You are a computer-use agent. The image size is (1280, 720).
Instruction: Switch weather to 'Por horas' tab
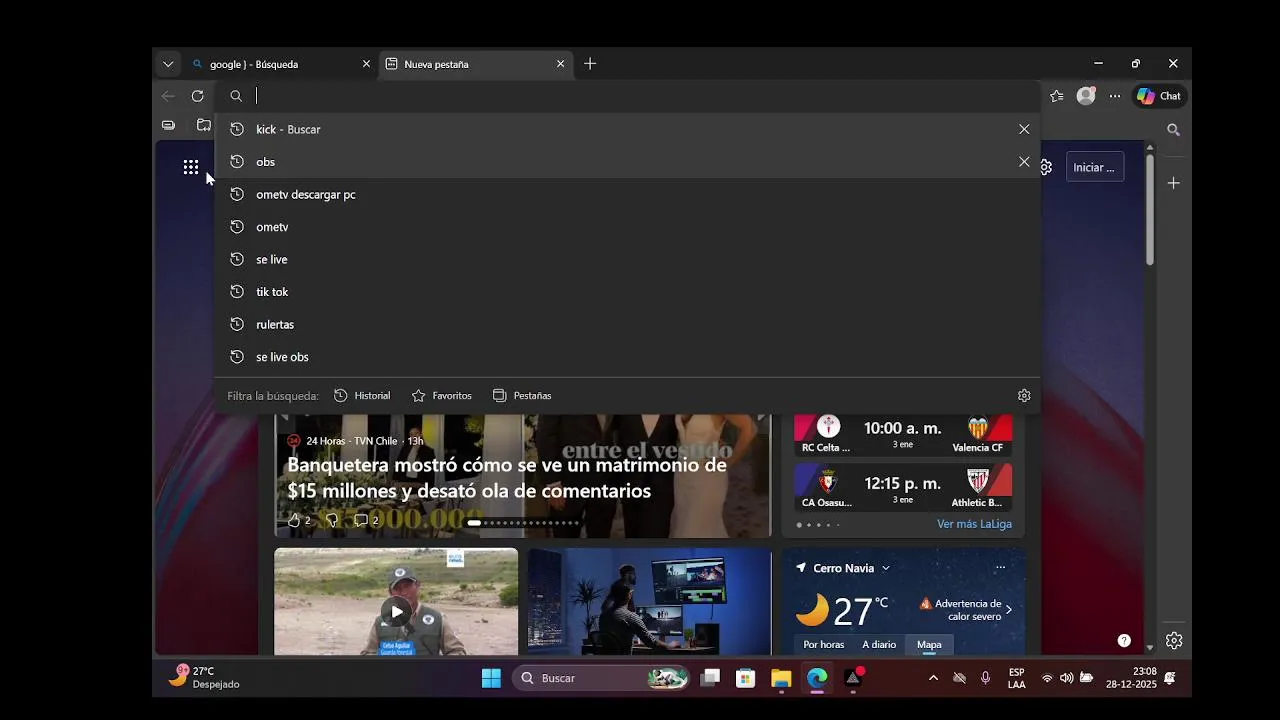pos(824,644)
